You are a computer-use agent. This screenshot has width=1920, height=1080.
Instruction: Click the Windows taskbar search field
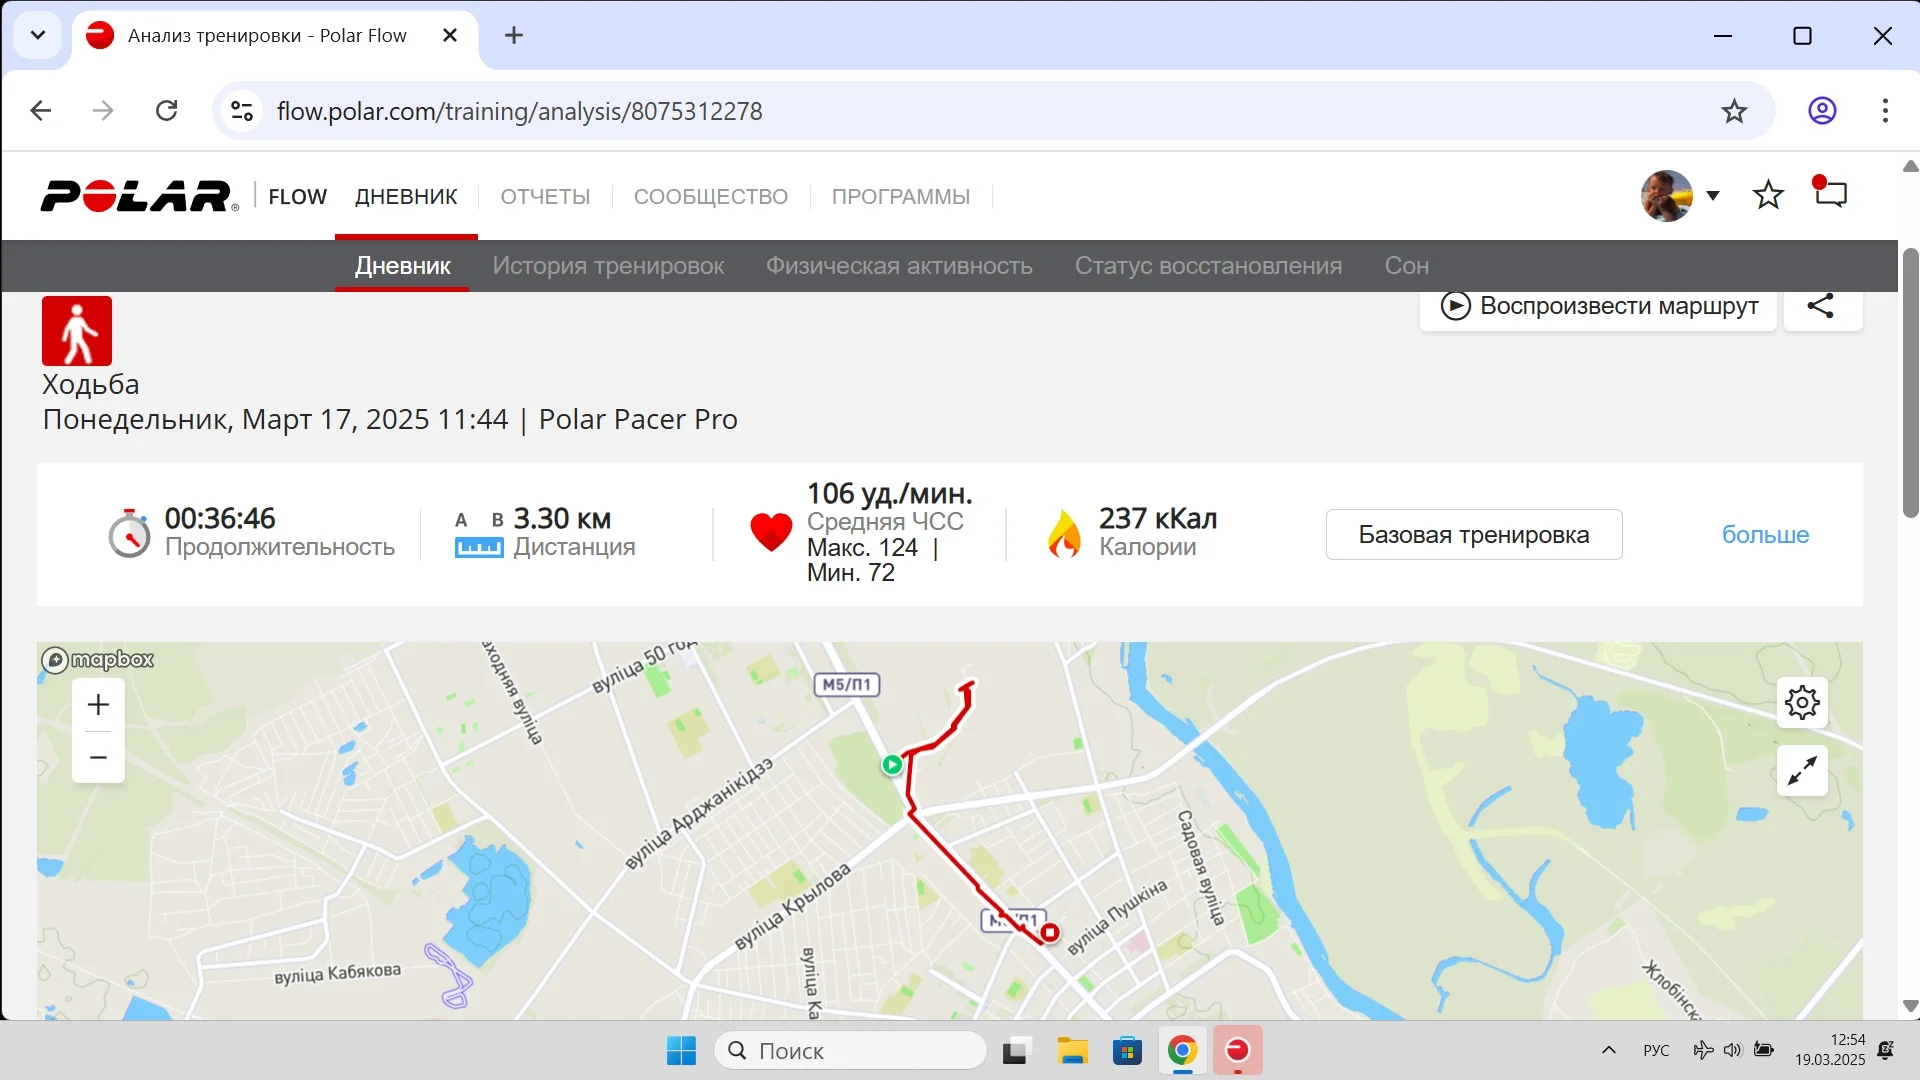(850, 1051)
